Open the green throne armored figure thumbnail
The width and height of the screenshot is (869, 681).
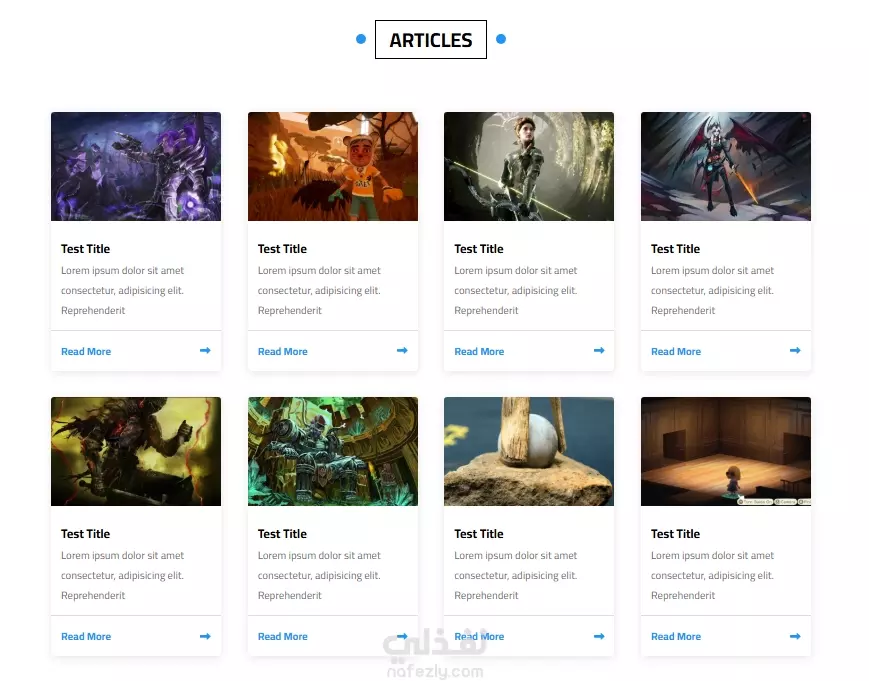click(x=333, y=451)
